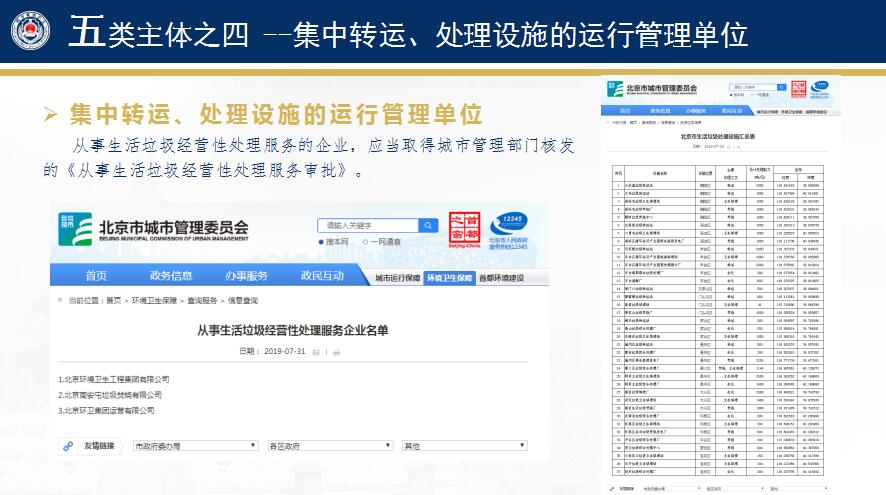886x495 pixels.
Task: Expand the 市政府委办局 dropdown
Action: point(196,446)
